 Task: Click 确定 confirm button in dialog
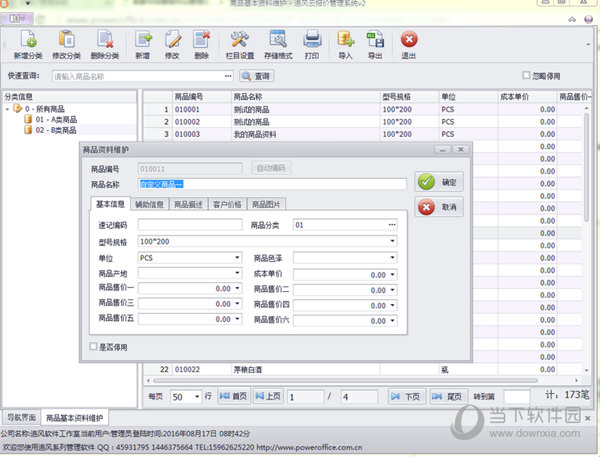(x=439, y=182)
